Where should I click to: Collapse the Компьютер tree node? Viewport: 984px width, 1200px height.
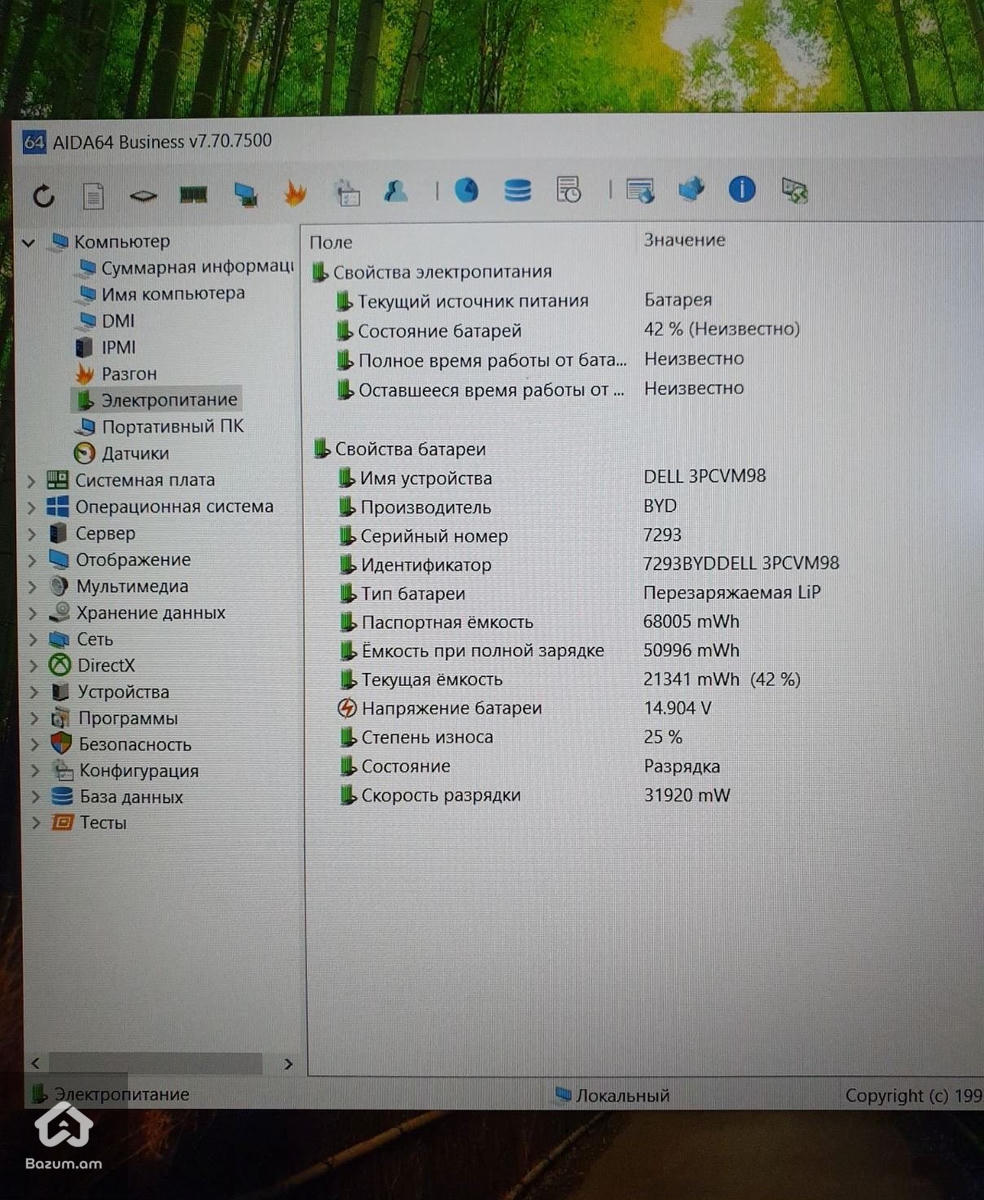click(x=28, y=242)
